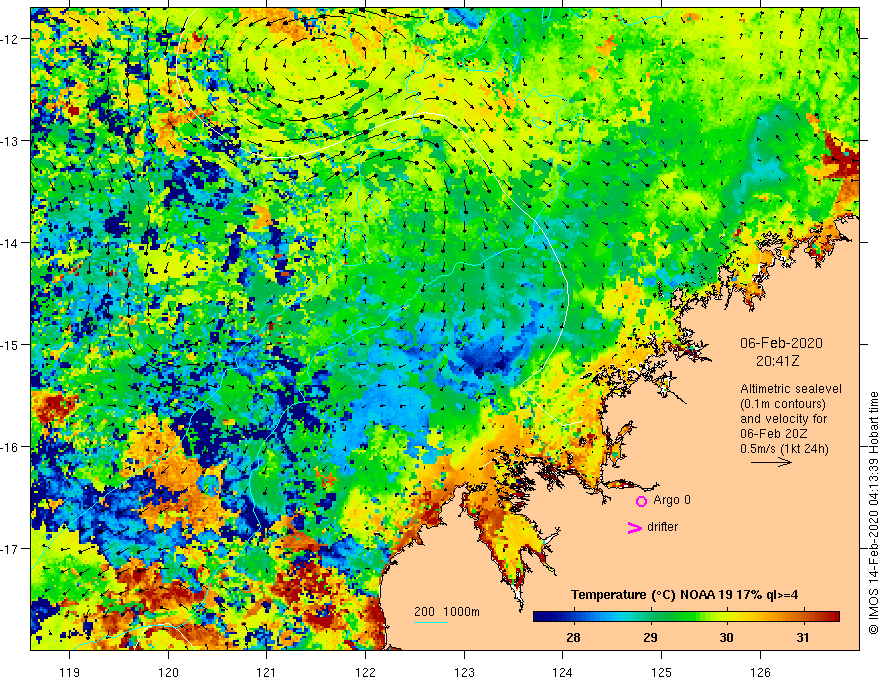Click the 28 label under color bar
Viewport: 880px width, 680px height.
tap(573, 637)
